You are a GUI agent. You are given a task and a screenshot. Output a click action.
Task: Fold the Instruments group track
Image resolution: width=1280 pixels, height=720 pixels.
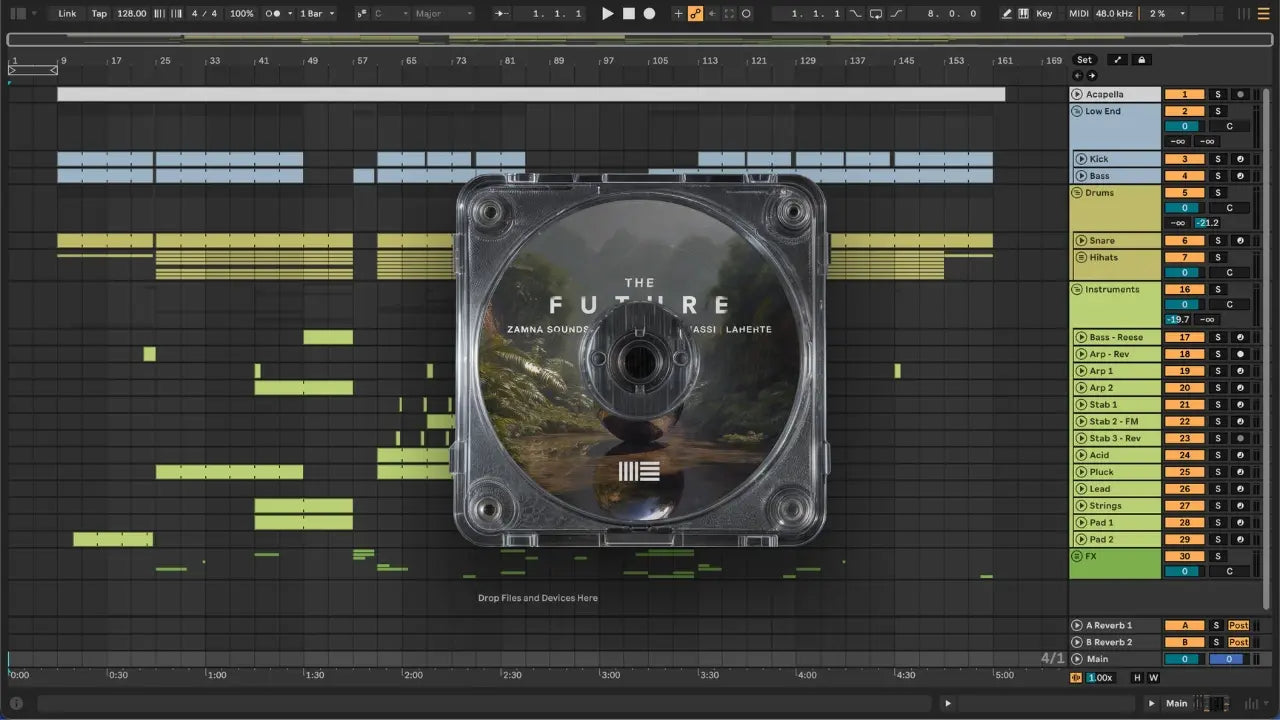click(1077, 289)
